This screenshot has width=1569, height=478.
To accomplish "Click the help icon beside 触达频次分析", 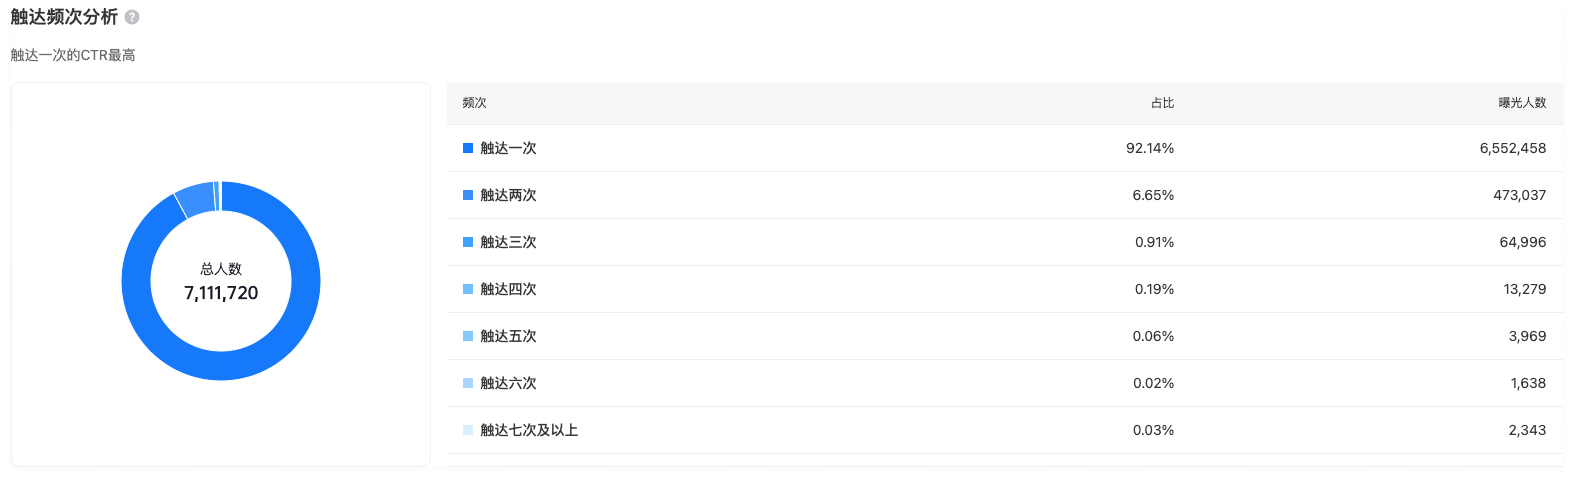I will (x=132, y=17).
